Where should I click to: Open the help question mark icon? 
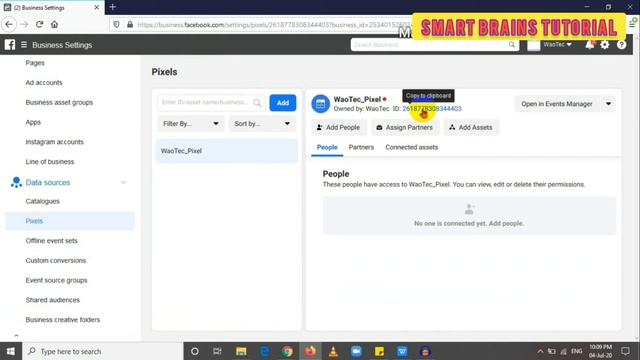pos(621,44)
